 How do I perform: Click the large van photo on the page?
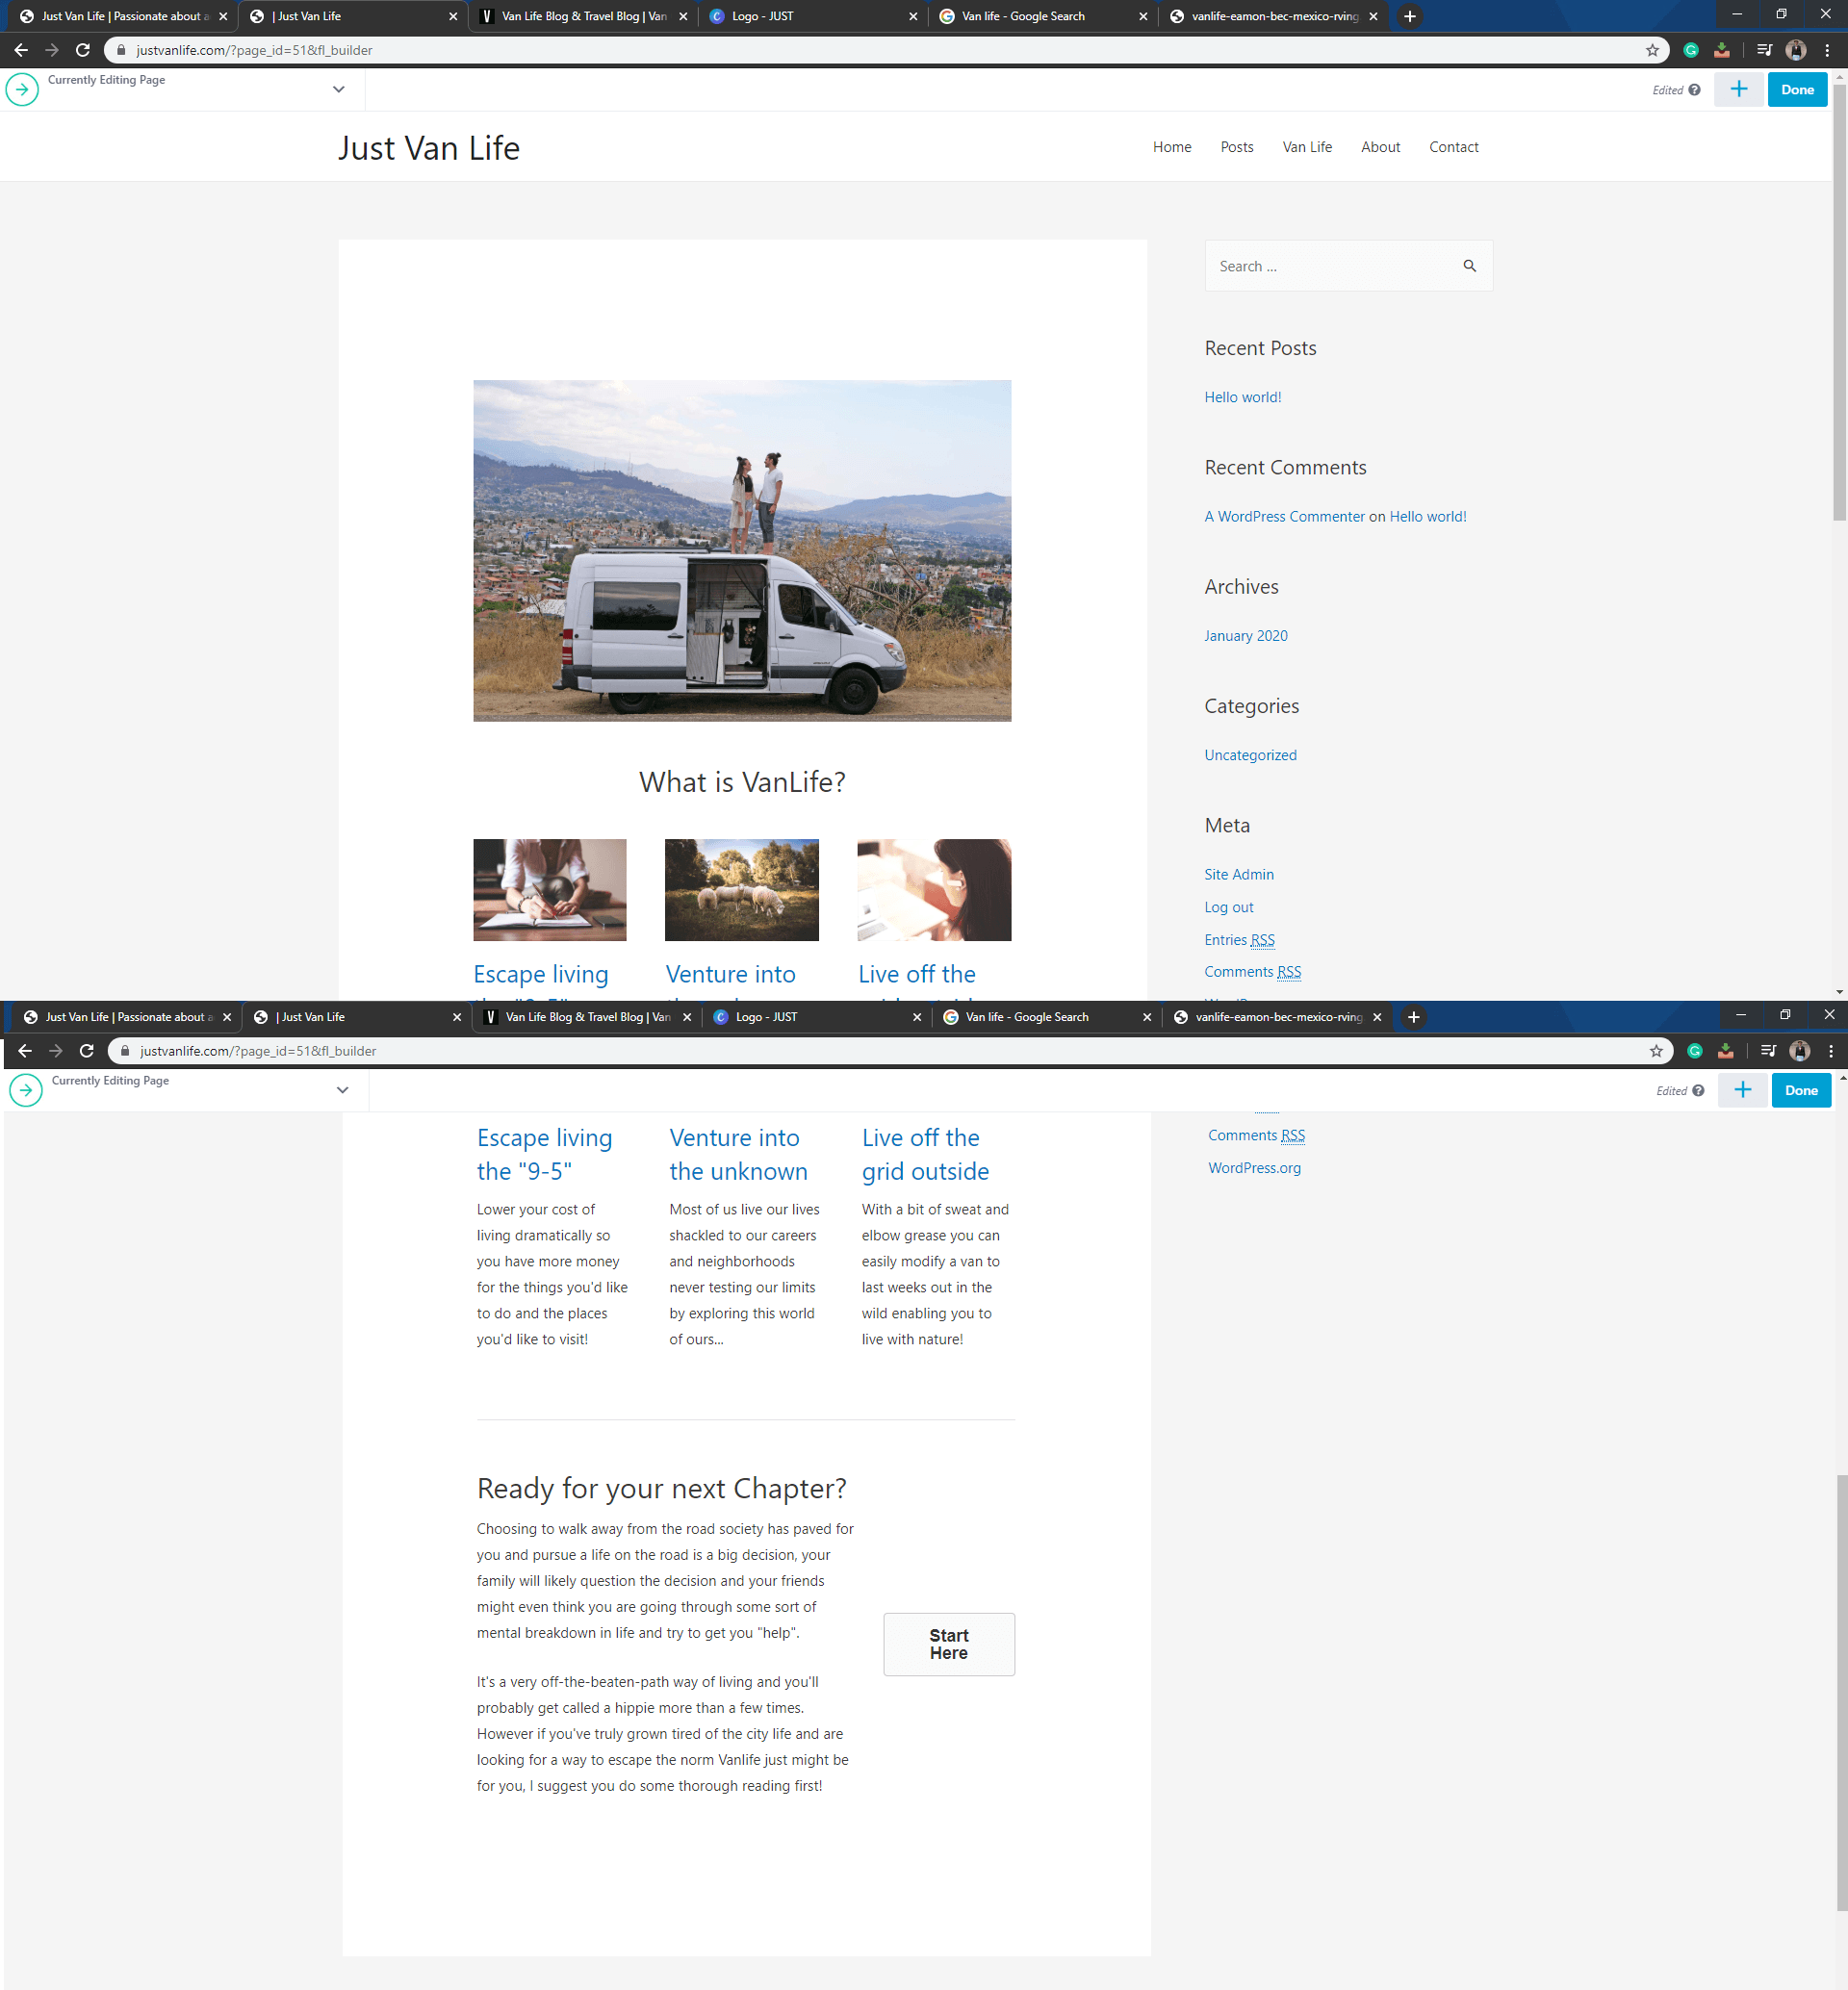click(x=742, y=550)
